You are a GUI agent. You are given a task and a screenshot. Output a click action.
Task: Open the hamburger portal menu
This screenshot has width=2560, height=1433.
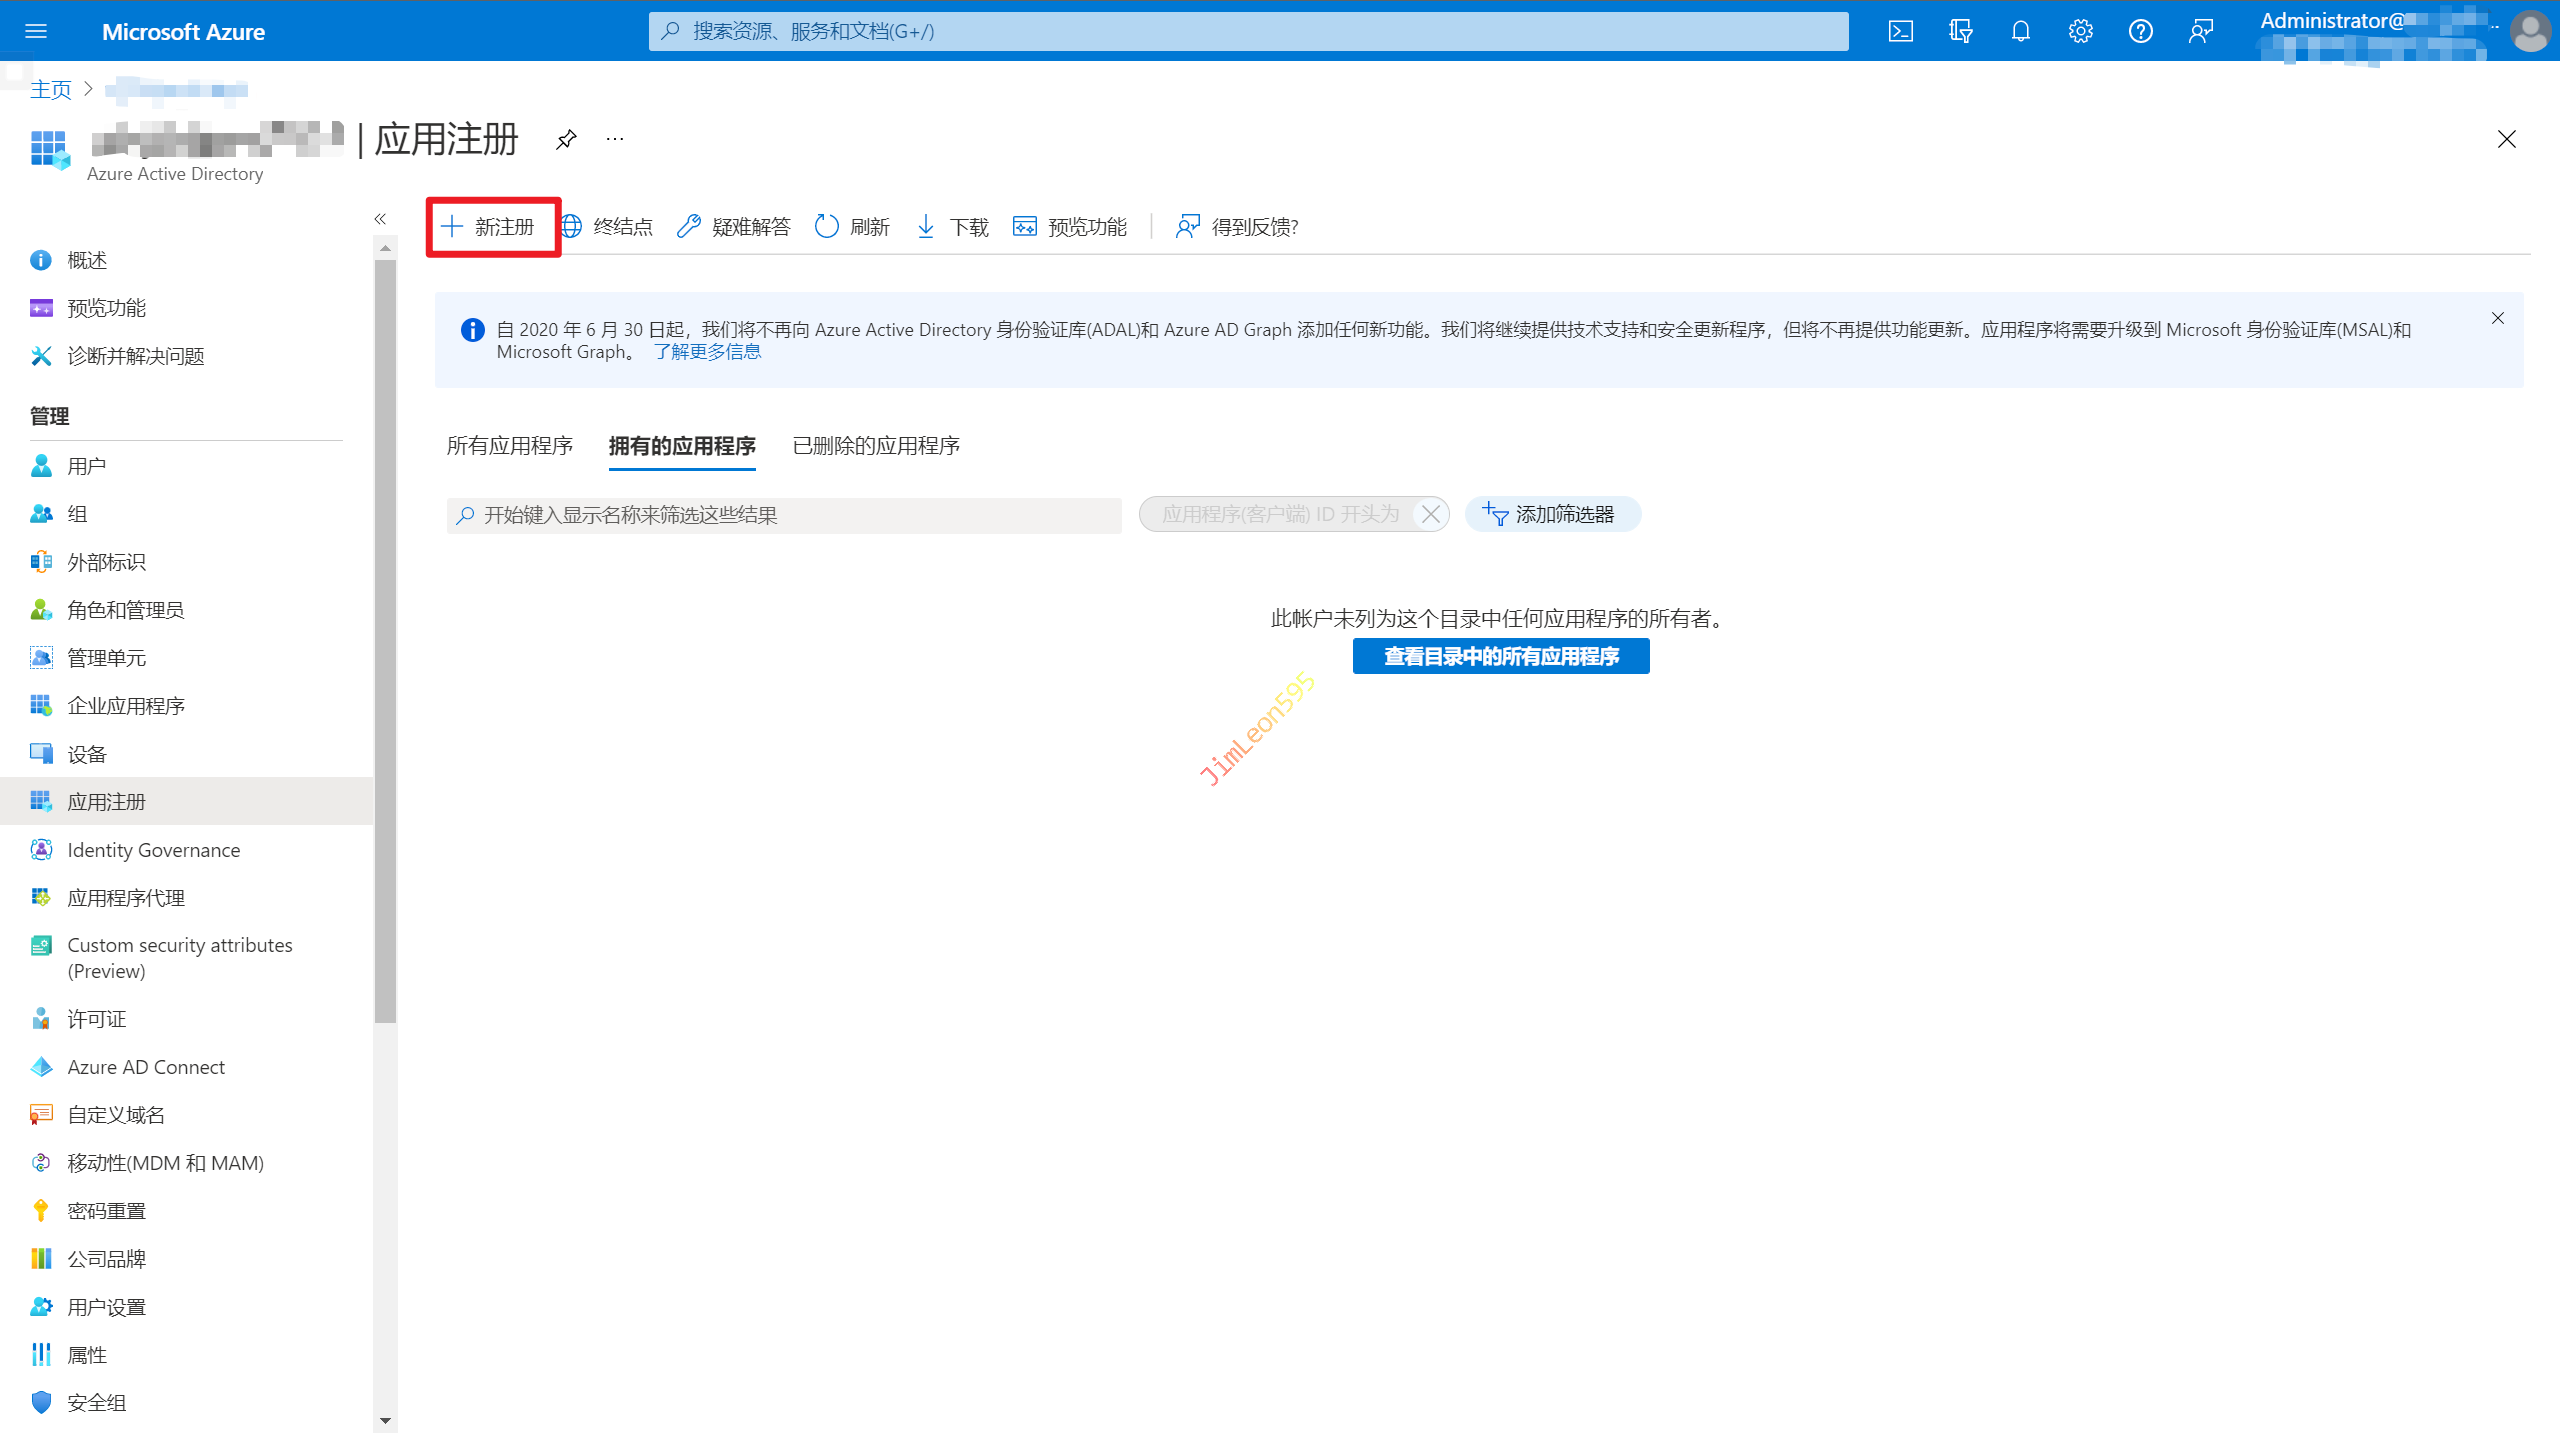[x=36, y=31]
